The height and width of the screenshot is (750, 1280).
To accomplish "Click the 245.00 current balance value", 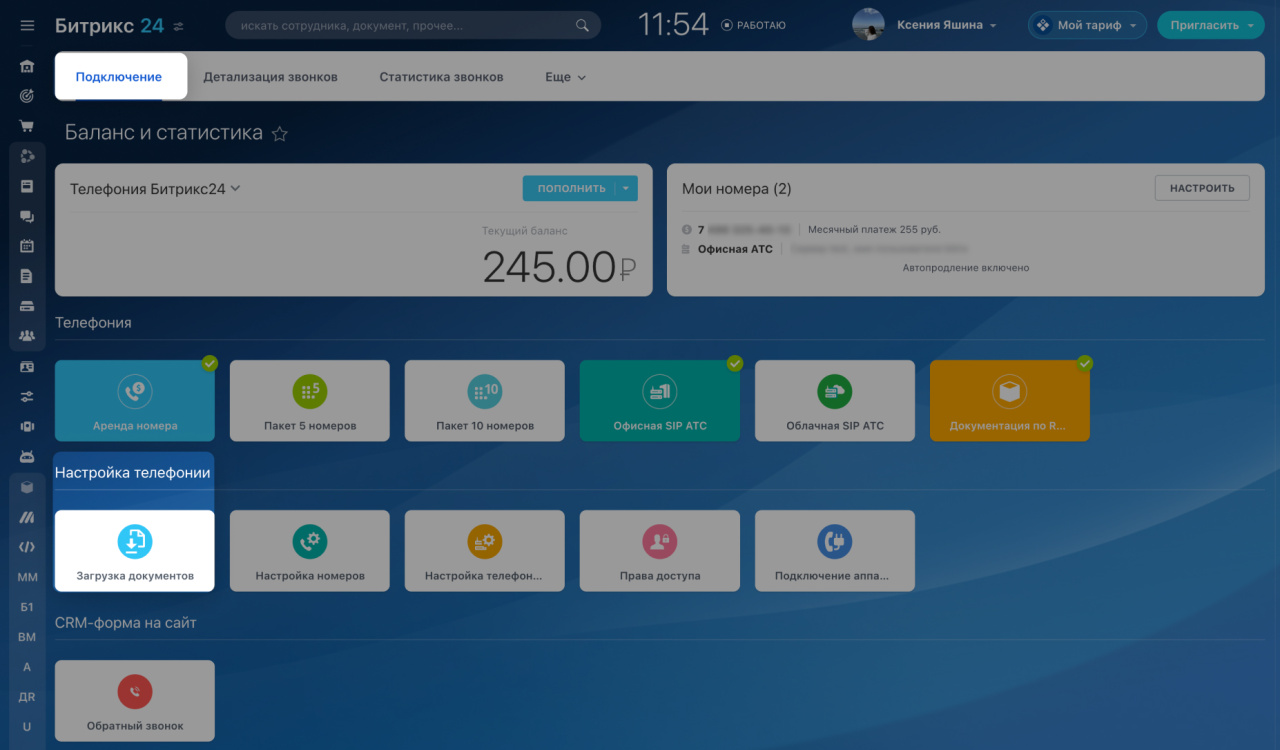I will [x=549, y=267].
